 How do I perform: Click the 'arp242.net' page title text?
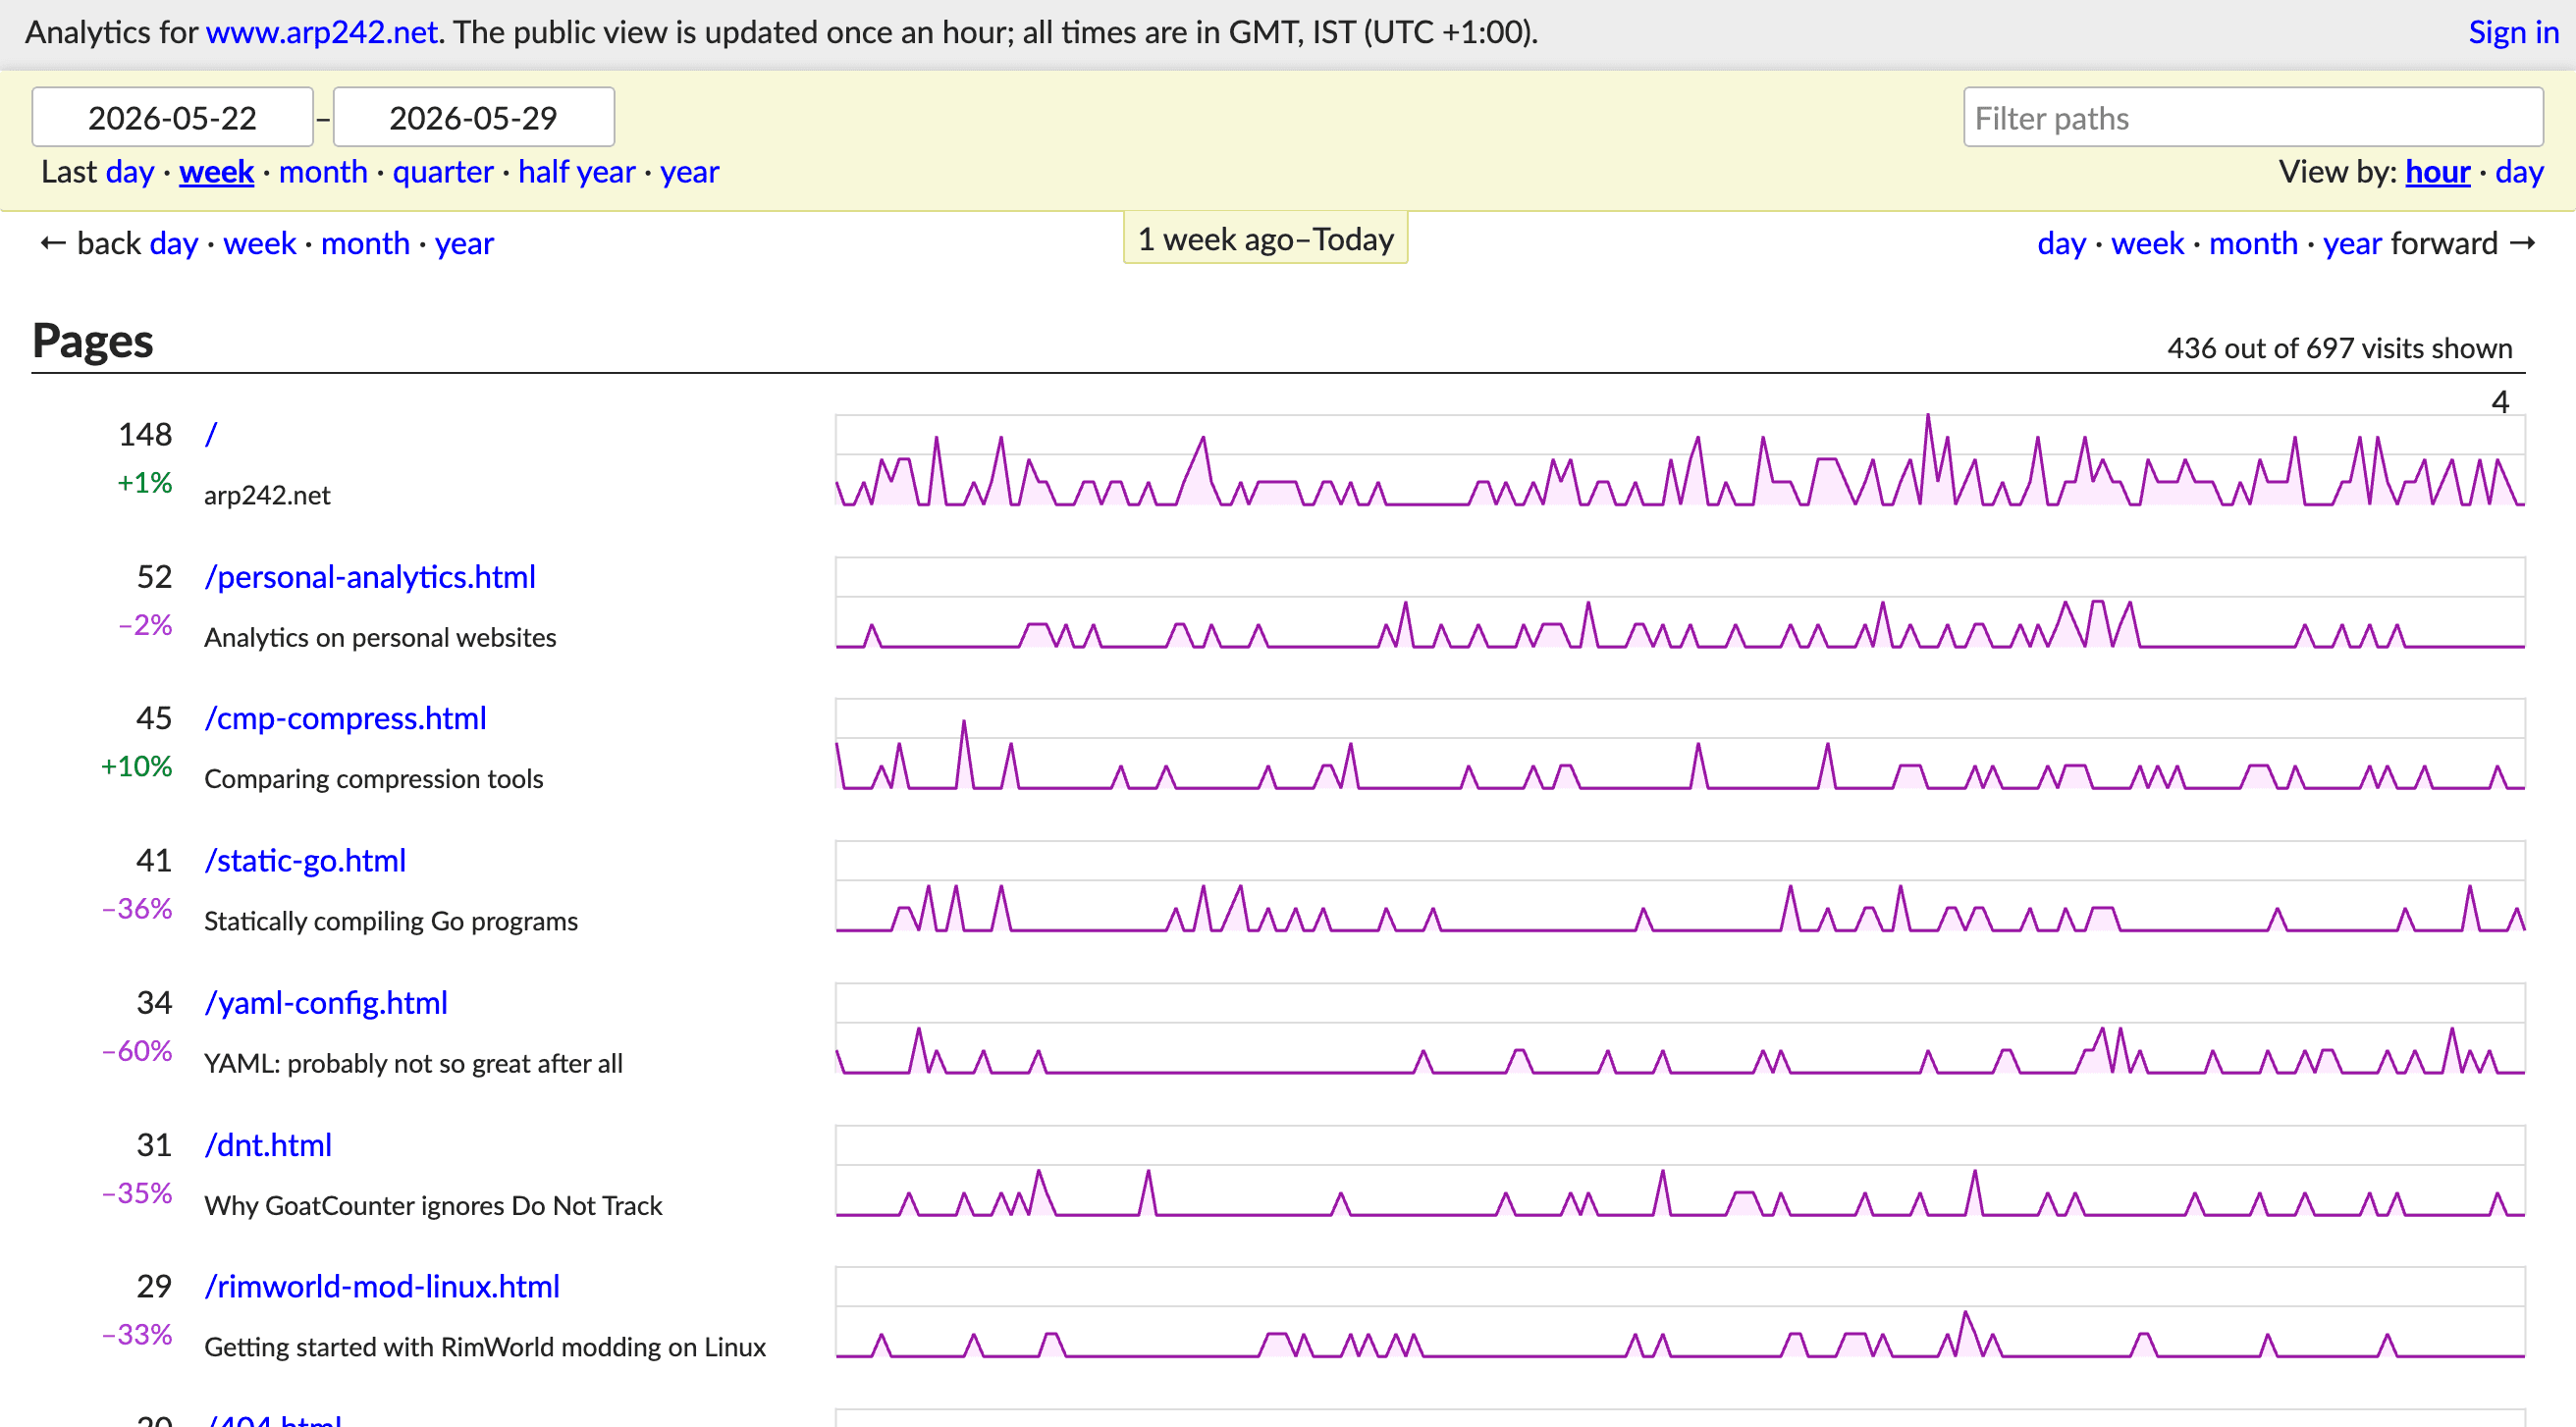coord(267,496)
